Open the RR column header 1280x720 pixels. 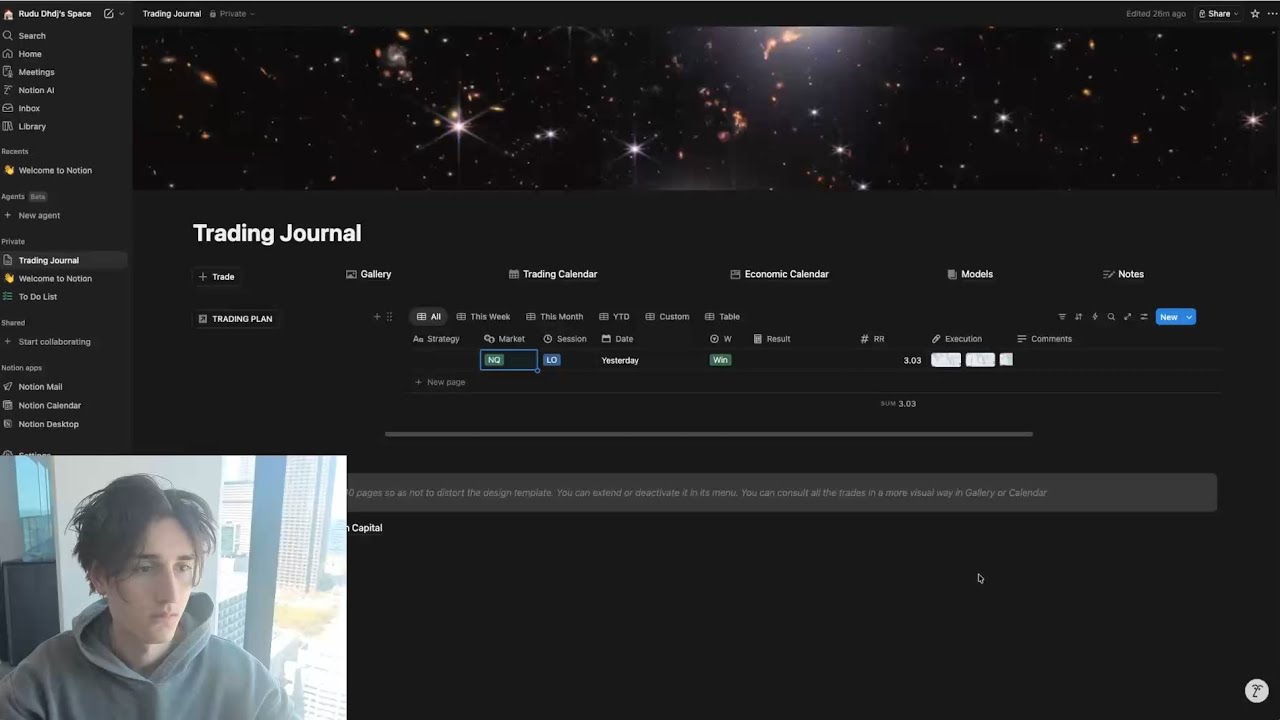point(872,339)
